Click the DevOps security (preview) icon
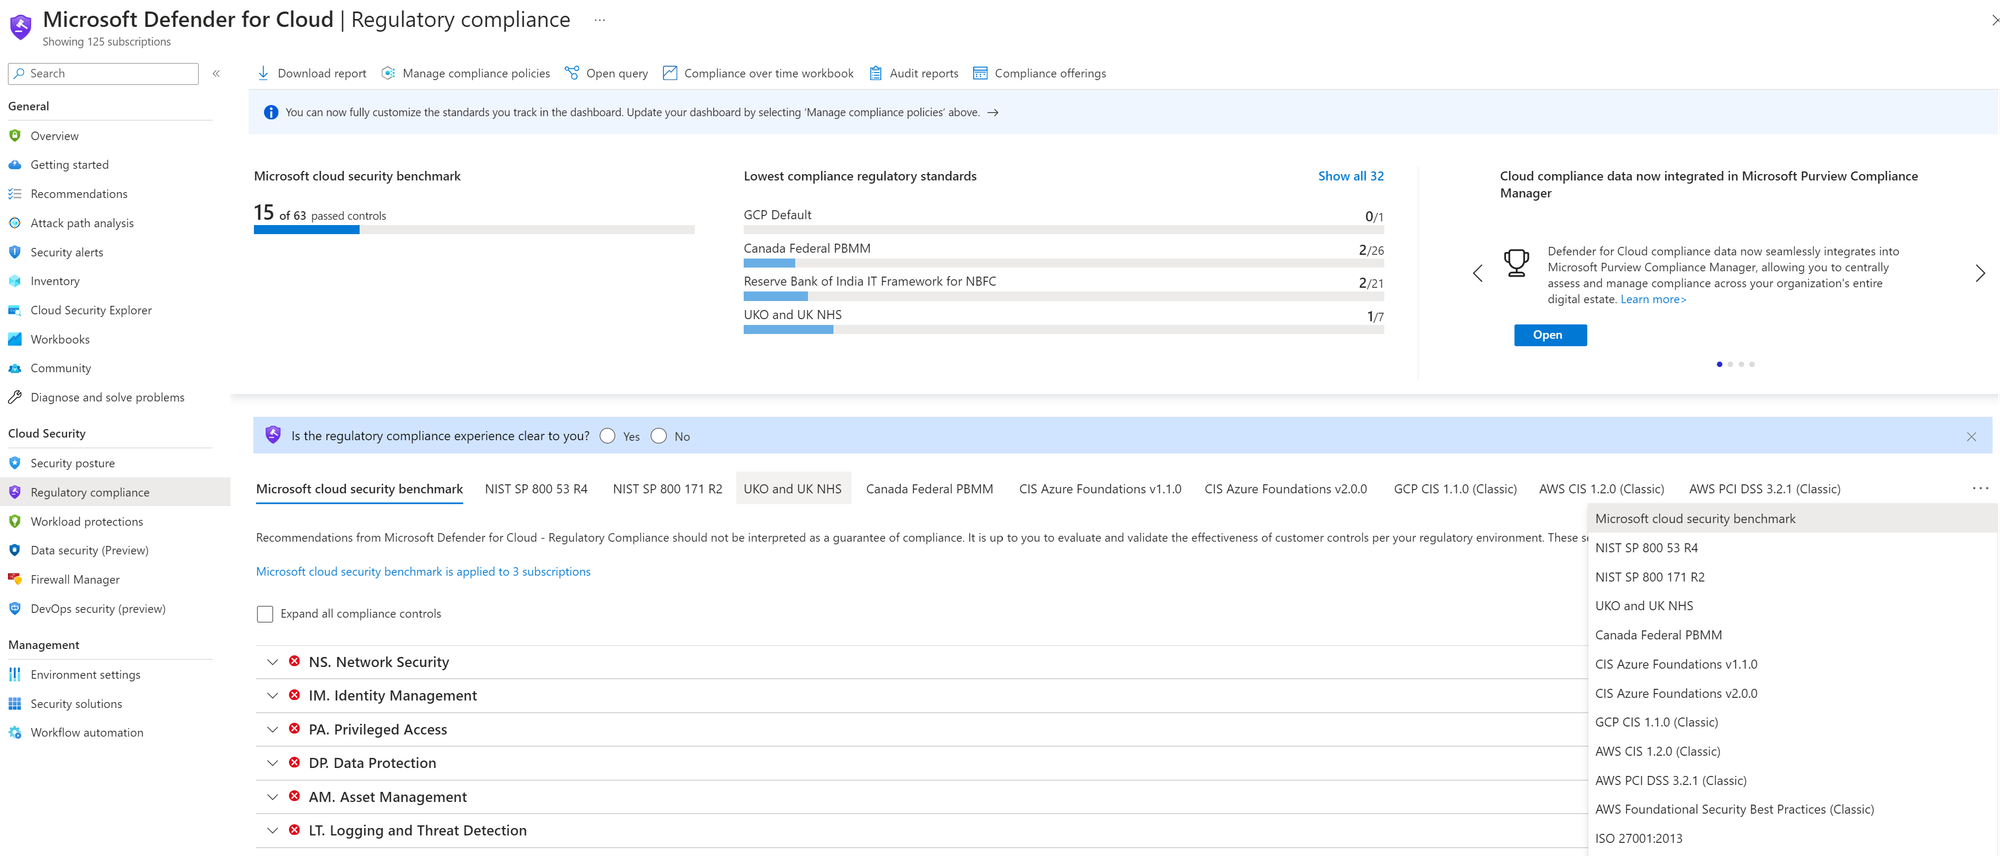Image resolution: width=2000 pixels, height=856 pixels. [15, 608]
